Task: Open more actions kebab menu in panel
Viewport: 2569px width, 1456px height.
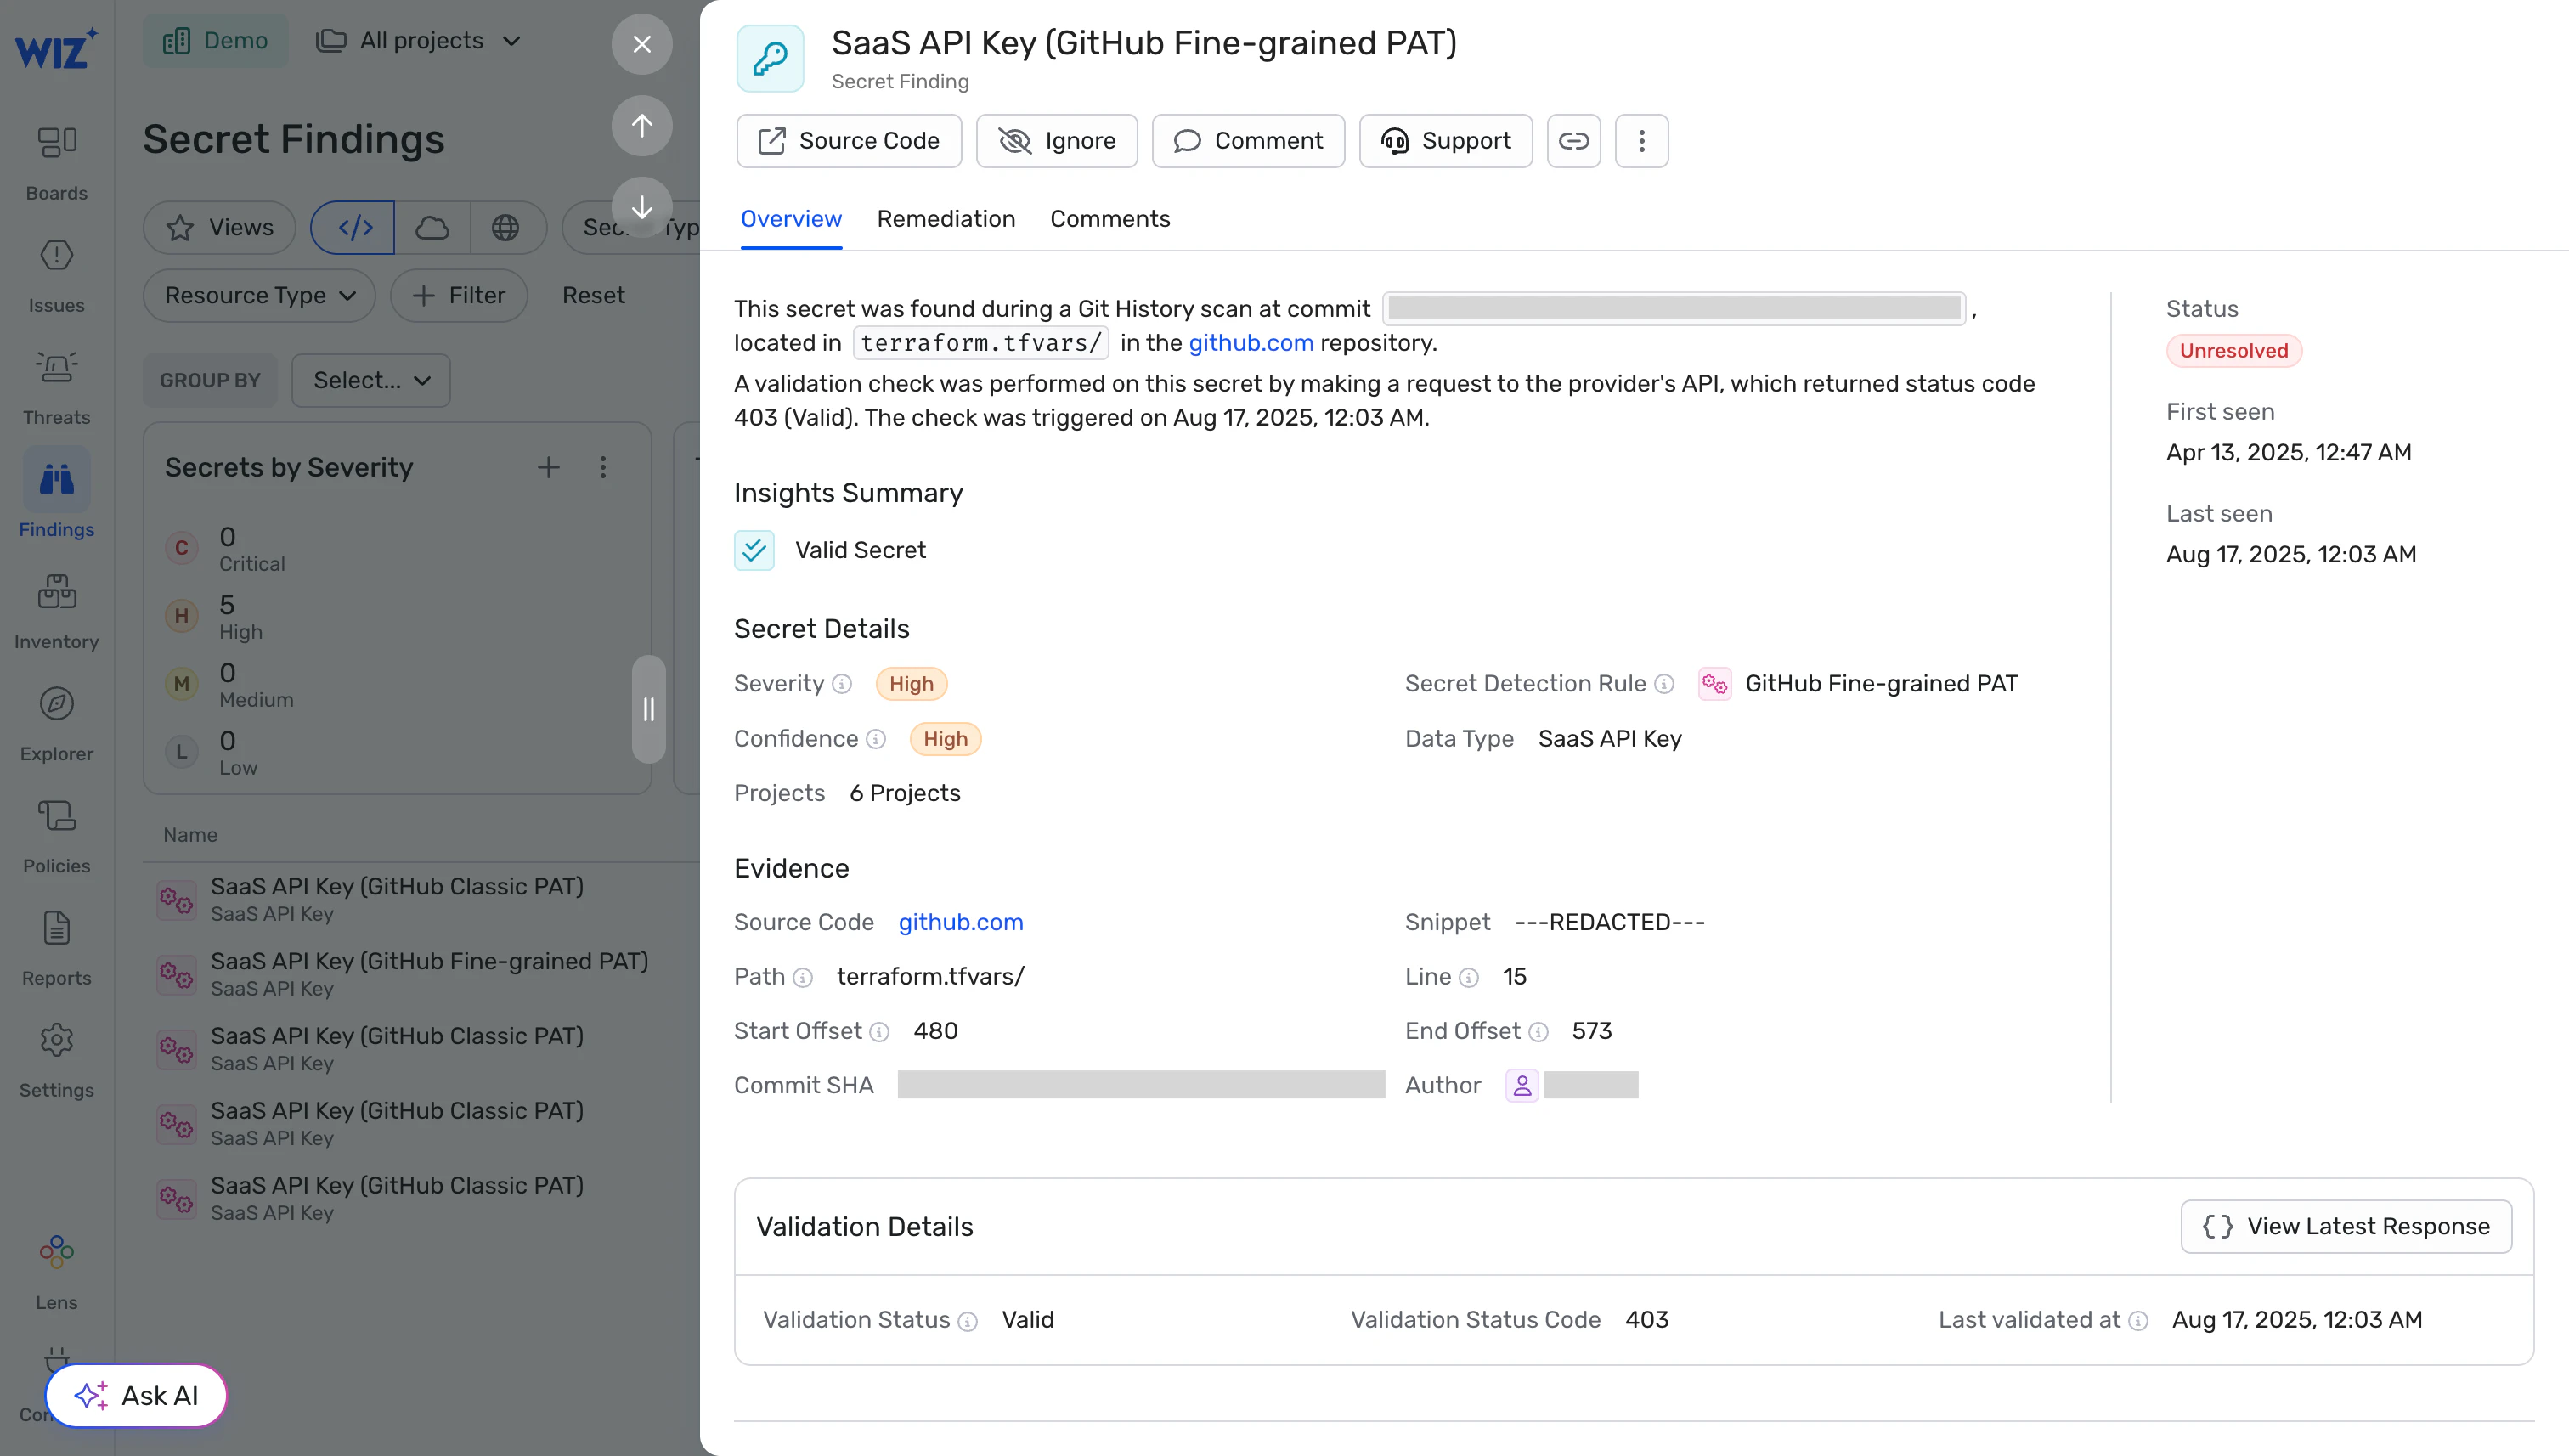Action: pyautogui.click(x=1641, y=141)
